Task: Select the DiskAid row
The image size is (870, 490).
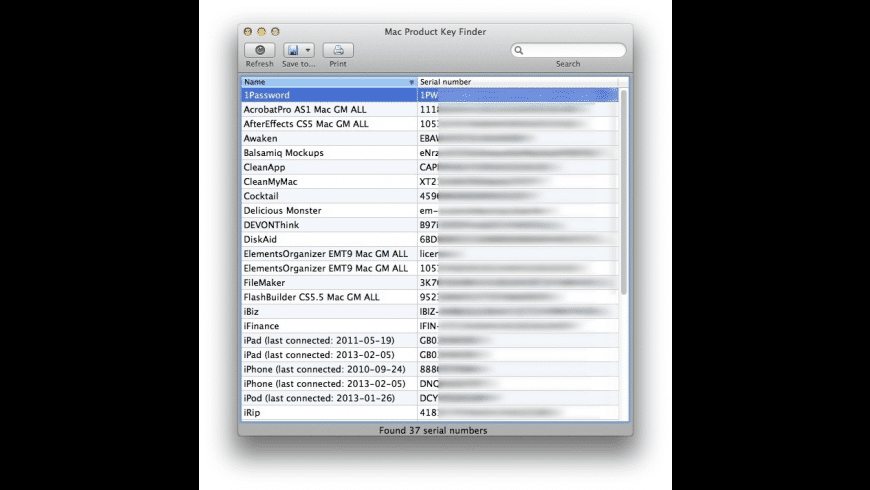Action: (430, 239)
